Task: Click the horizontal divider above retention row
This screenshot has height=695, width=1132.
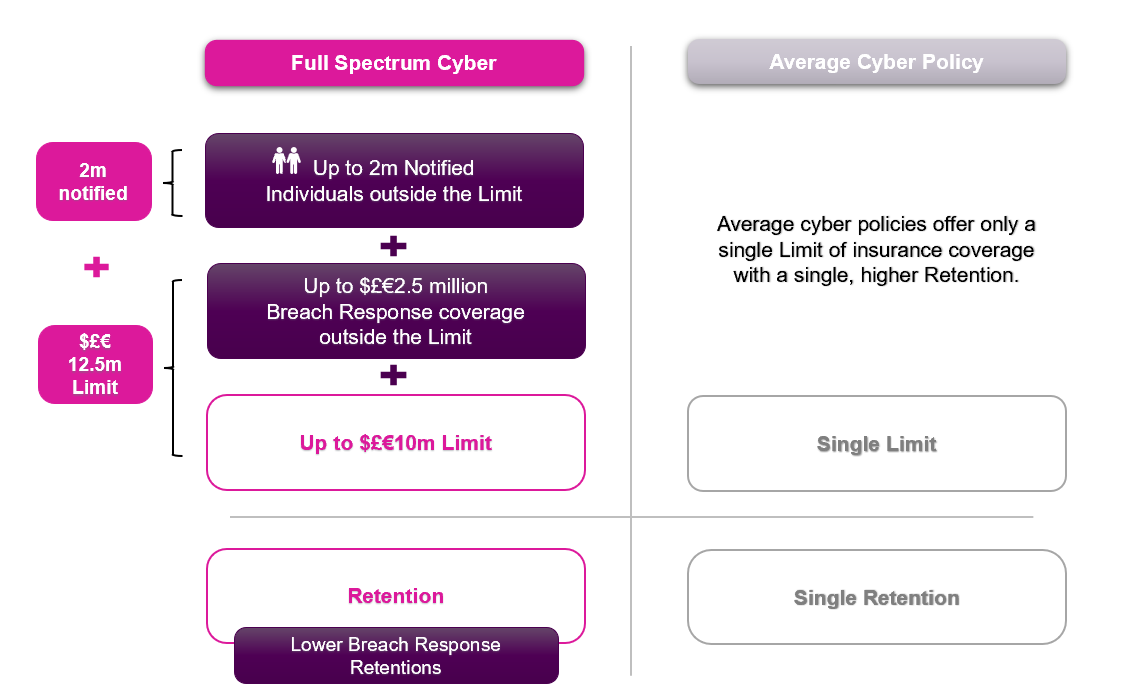Action: [631, 517]
